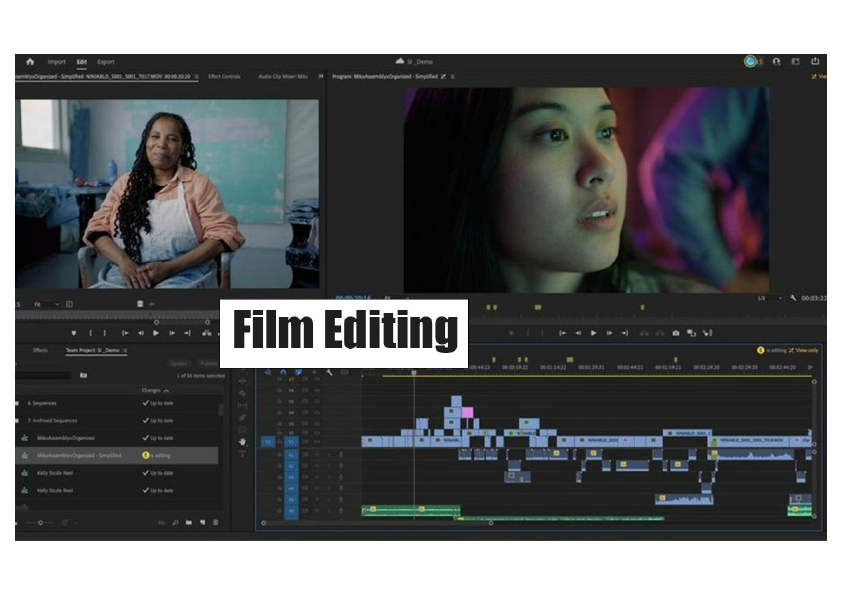
Task: Toggle A3 track targeting
Action: tap(291, 477)
